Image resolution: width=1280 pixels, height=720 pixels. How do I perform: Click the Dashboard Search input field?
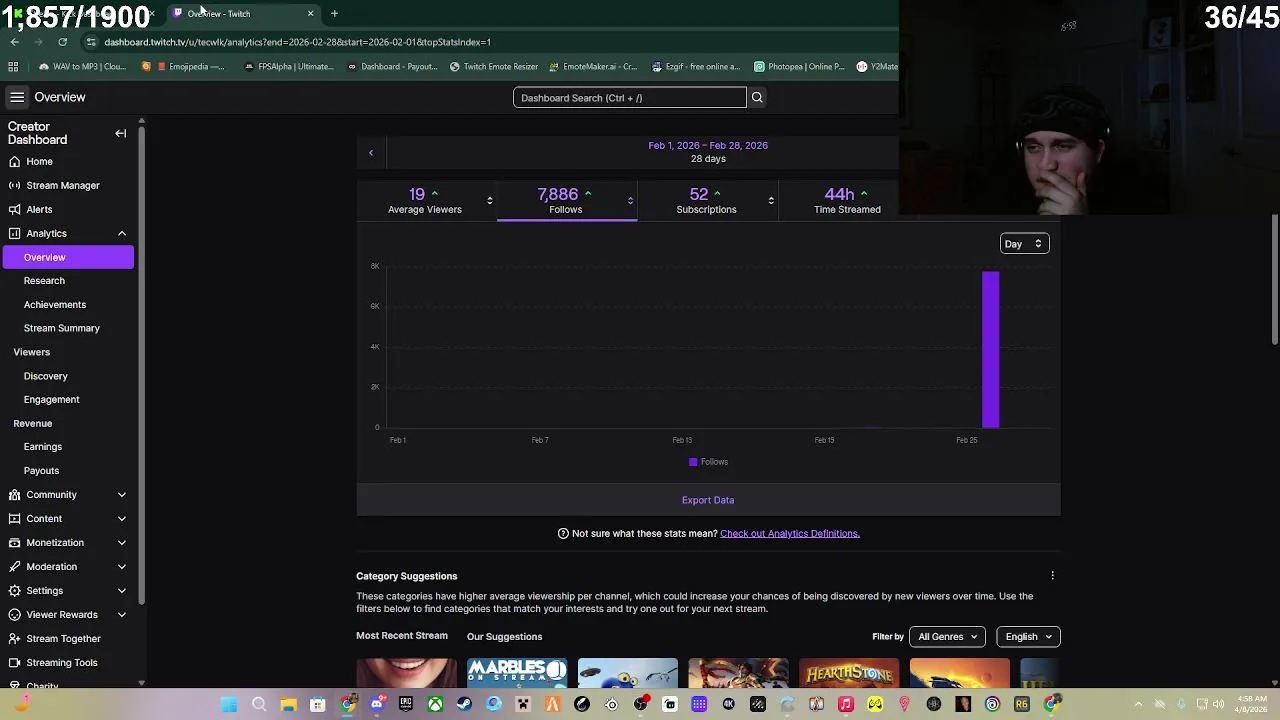point(630,98)
